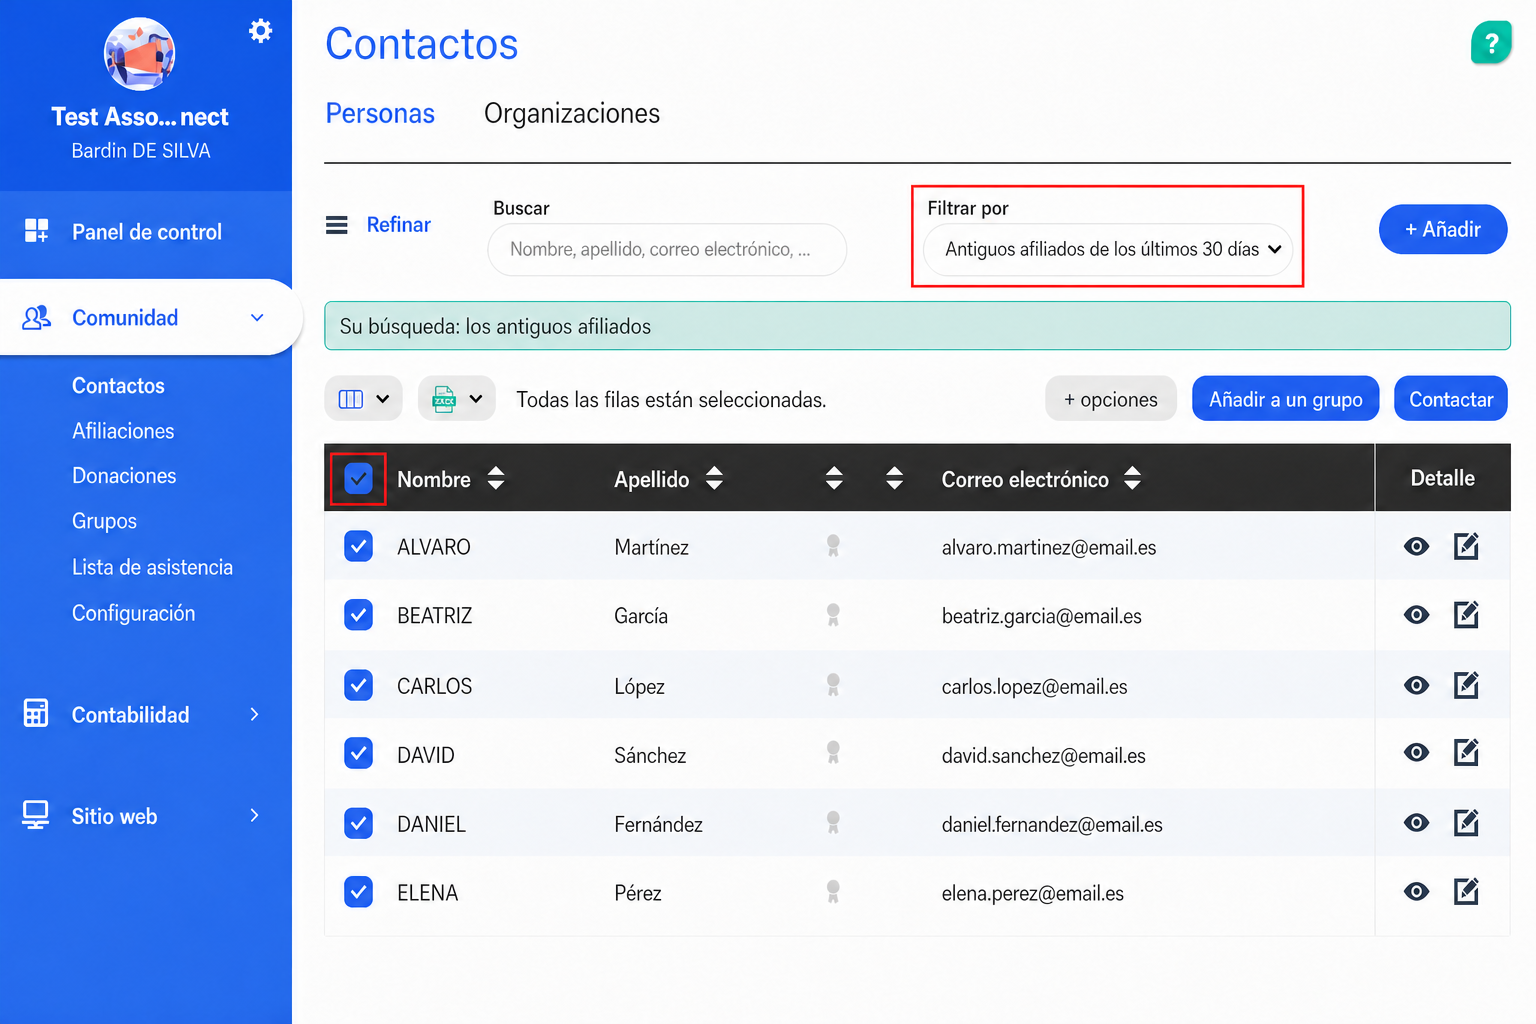The height and width of the screenshot is (1024, 1536).
Task: Click the first unlabeled sort arrows after Apellido
Action: point(834,478)
